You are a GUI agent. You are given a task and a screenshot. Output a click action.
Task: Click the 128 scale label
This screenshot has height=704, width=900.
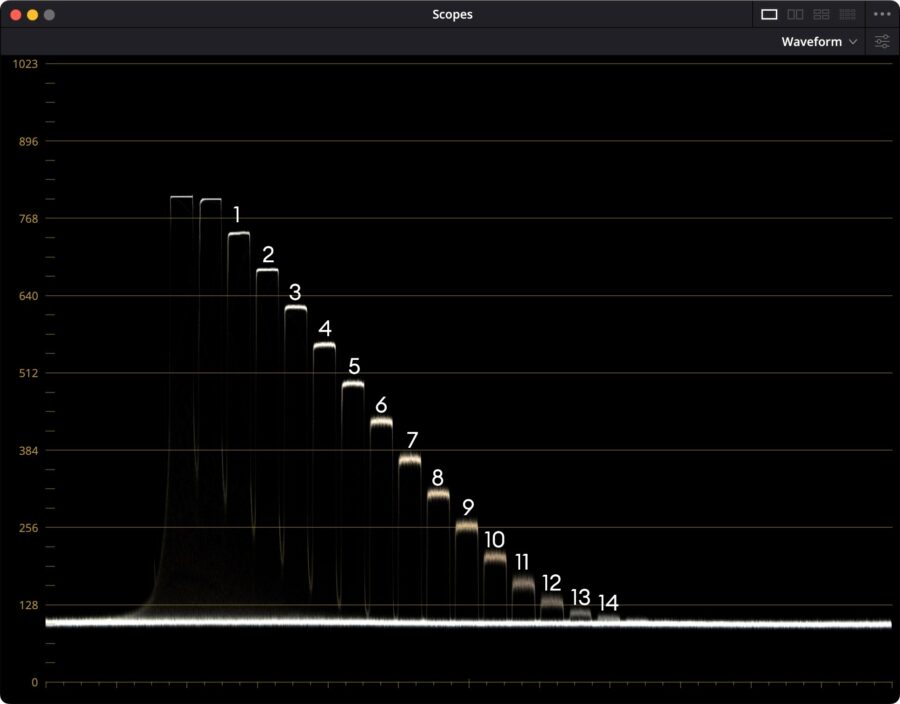coord(27,605)
